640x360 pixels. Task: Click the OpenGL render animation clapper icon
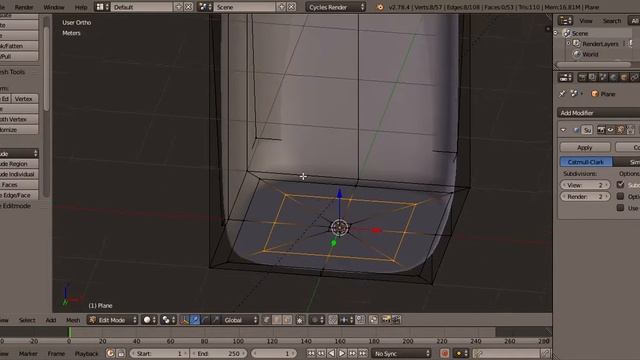[x=396, y=320]
